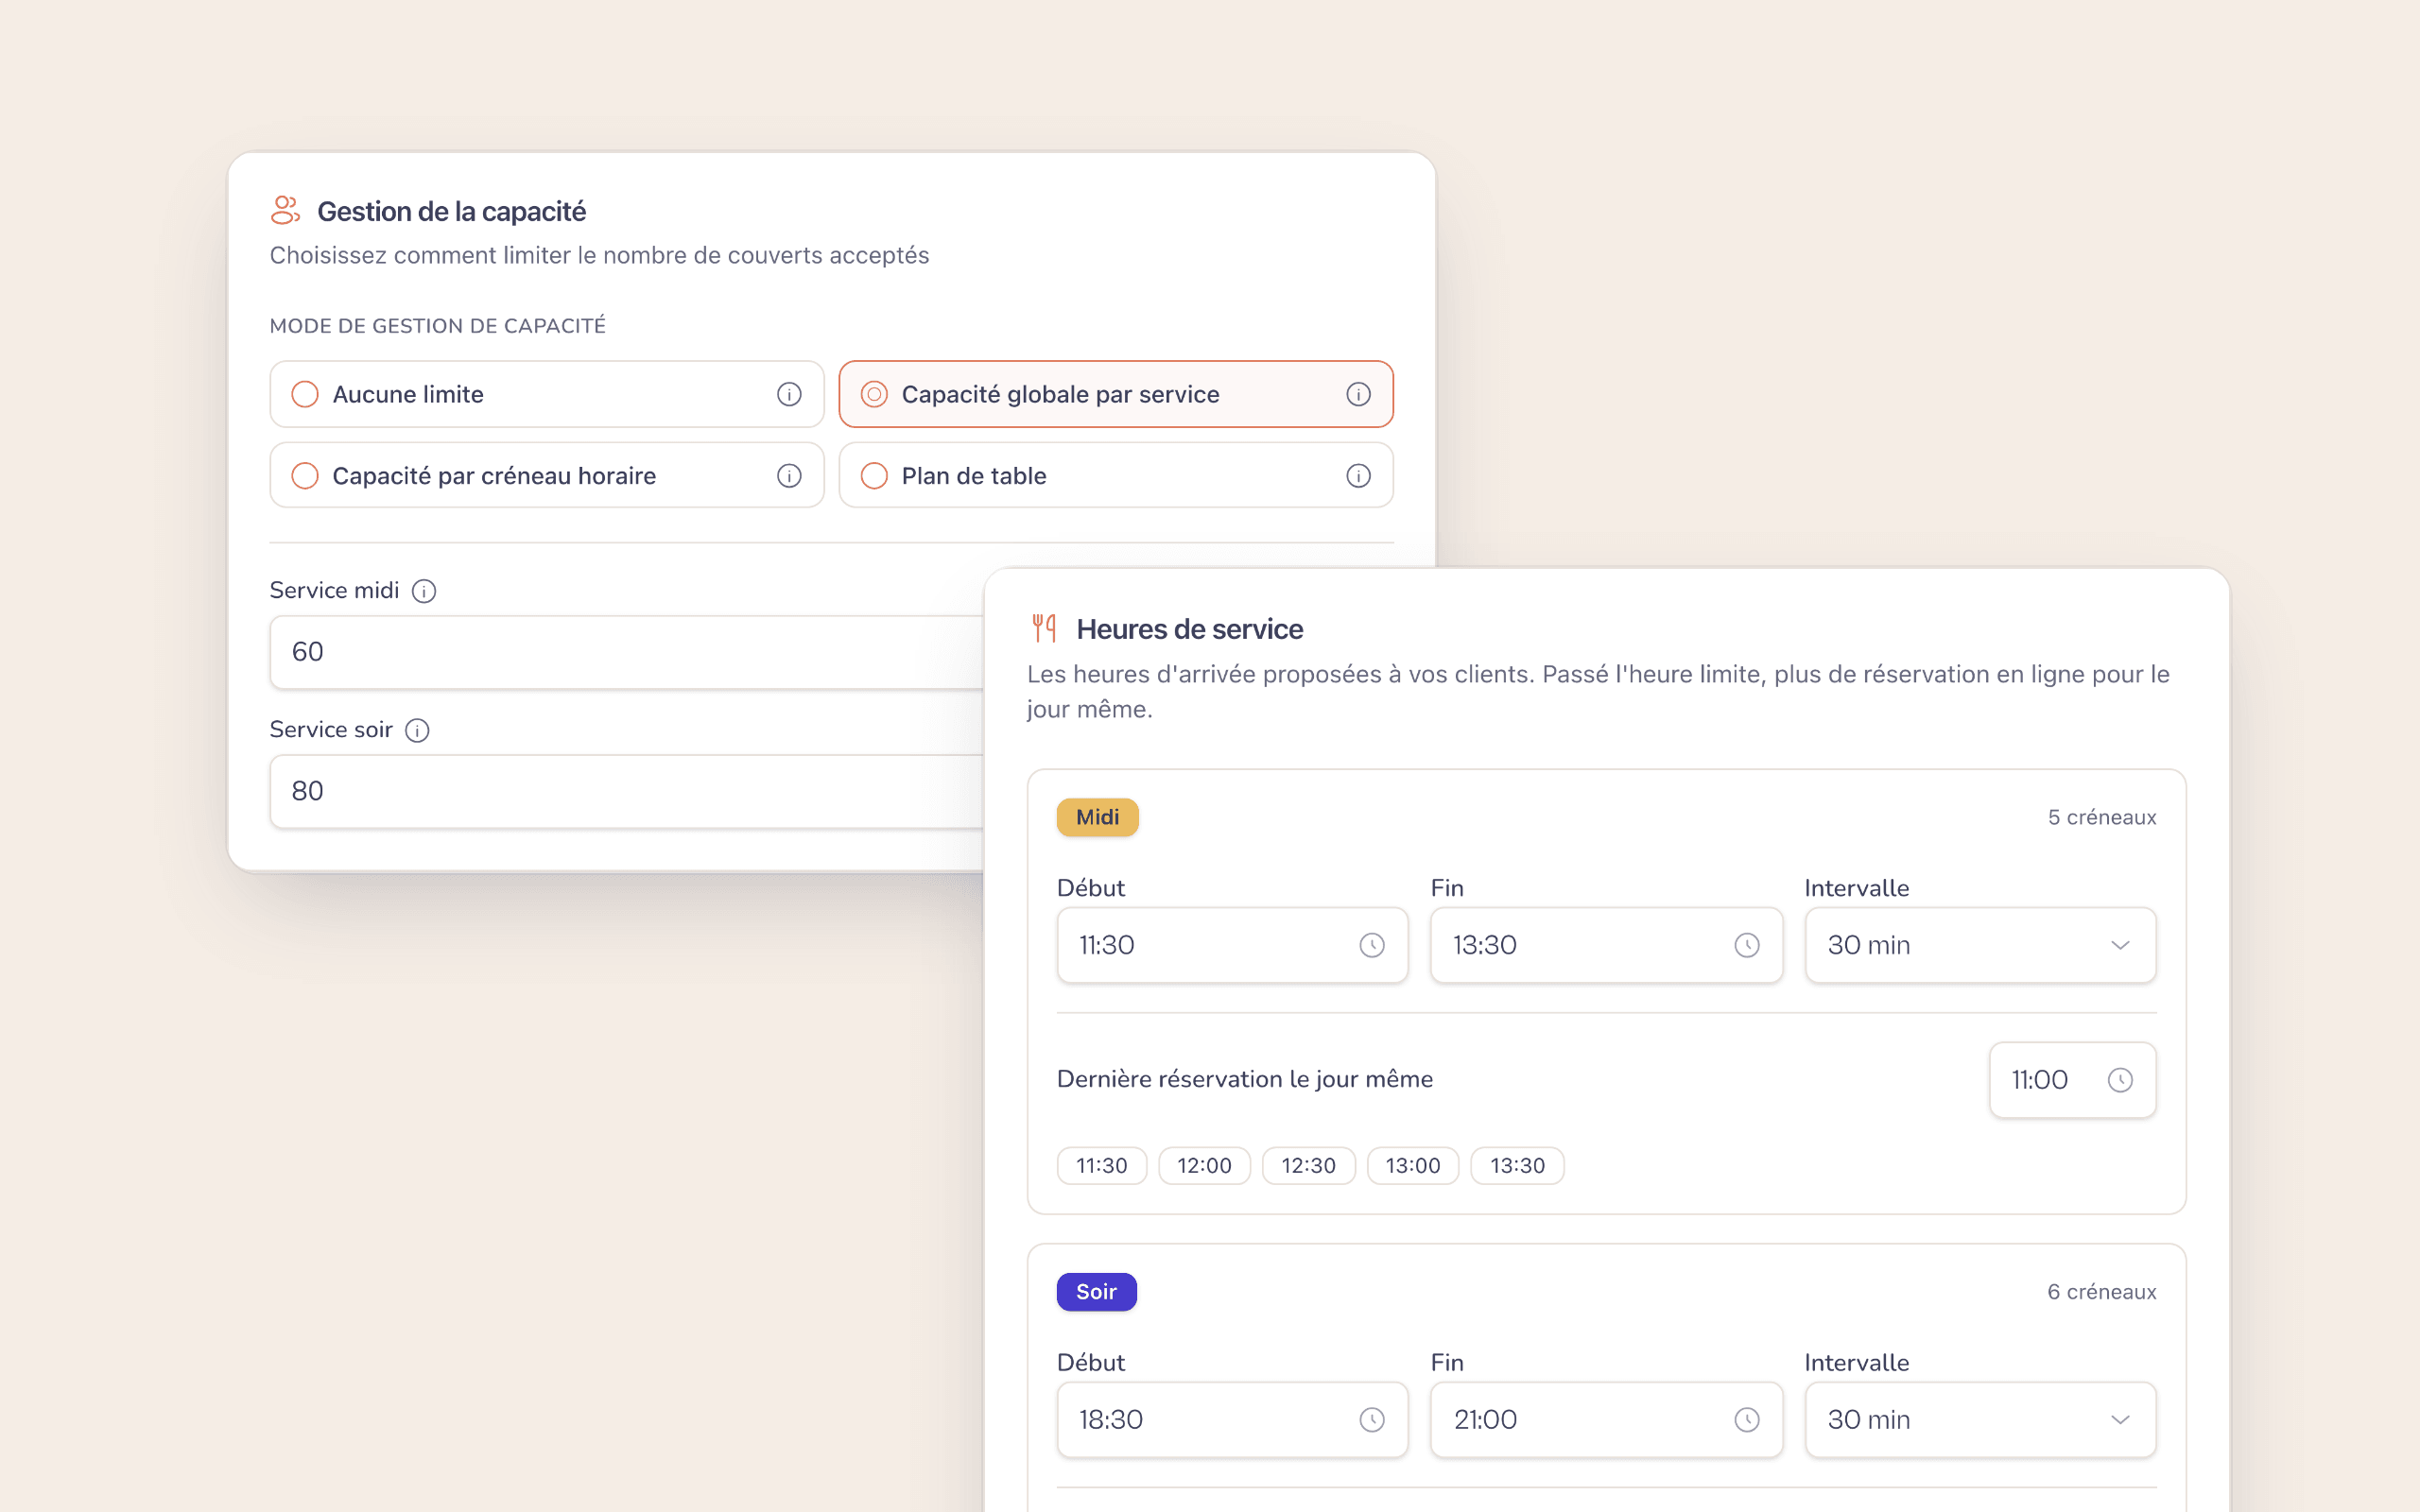Screen dimensions: 2420x1512
Task: Click the fork and knife Heures de service icon
Action: [x=1044, y=628]
